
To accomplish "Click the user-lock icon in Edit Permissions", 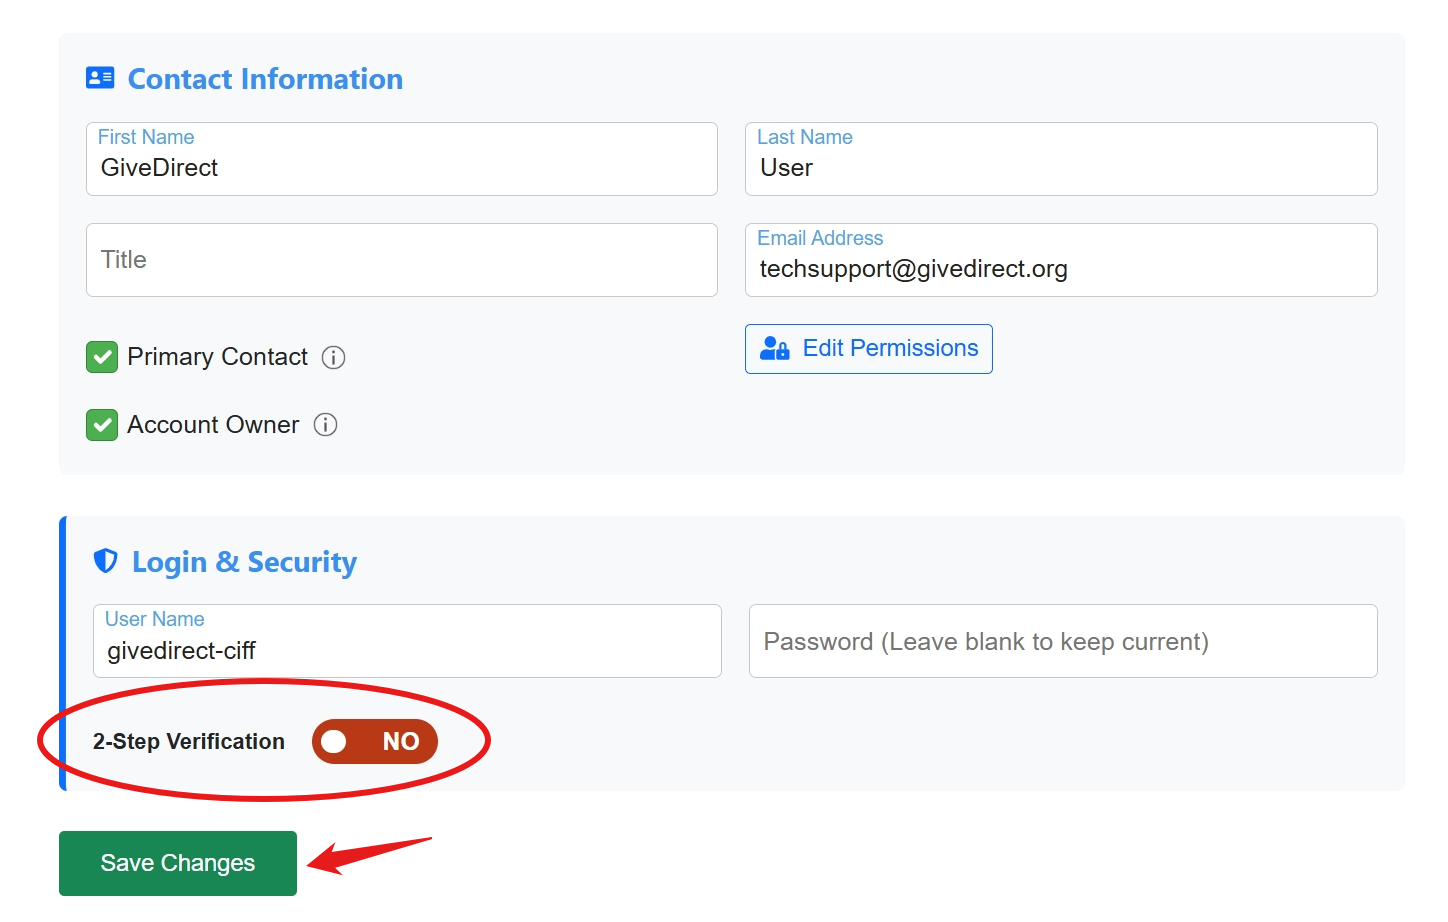I will tap(775, 348).
